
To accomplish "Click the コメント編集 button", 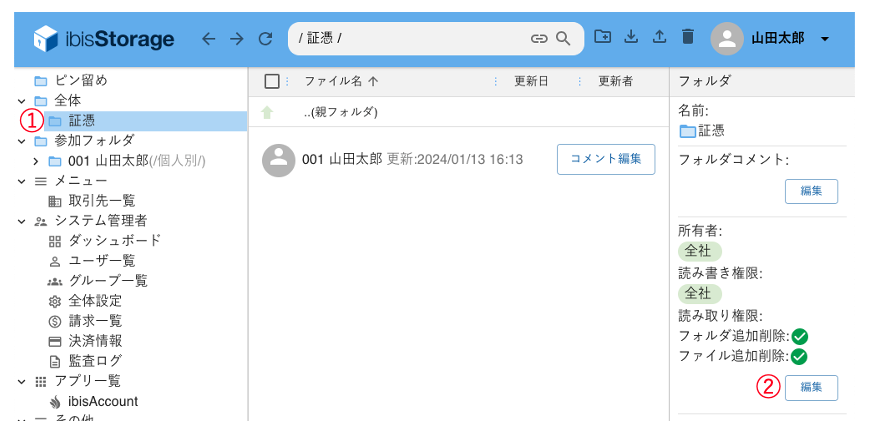I will tap(605, 160).
